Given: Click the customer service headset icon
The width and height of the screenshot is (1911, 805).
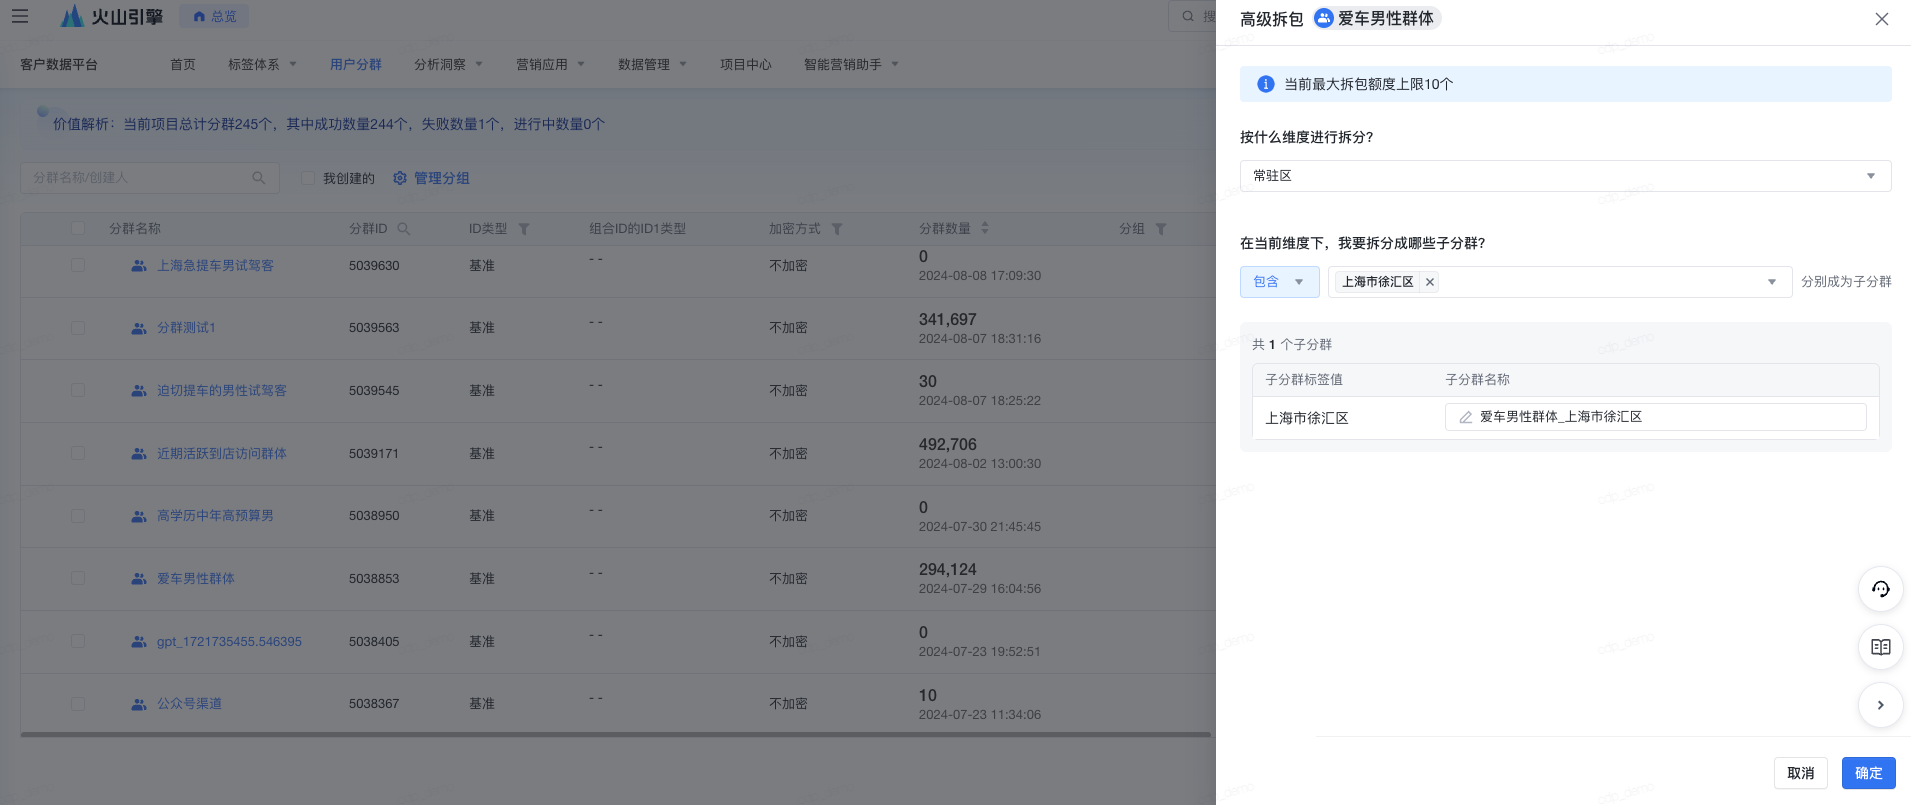Looking at the screenshot, I should coord(1880,589).
